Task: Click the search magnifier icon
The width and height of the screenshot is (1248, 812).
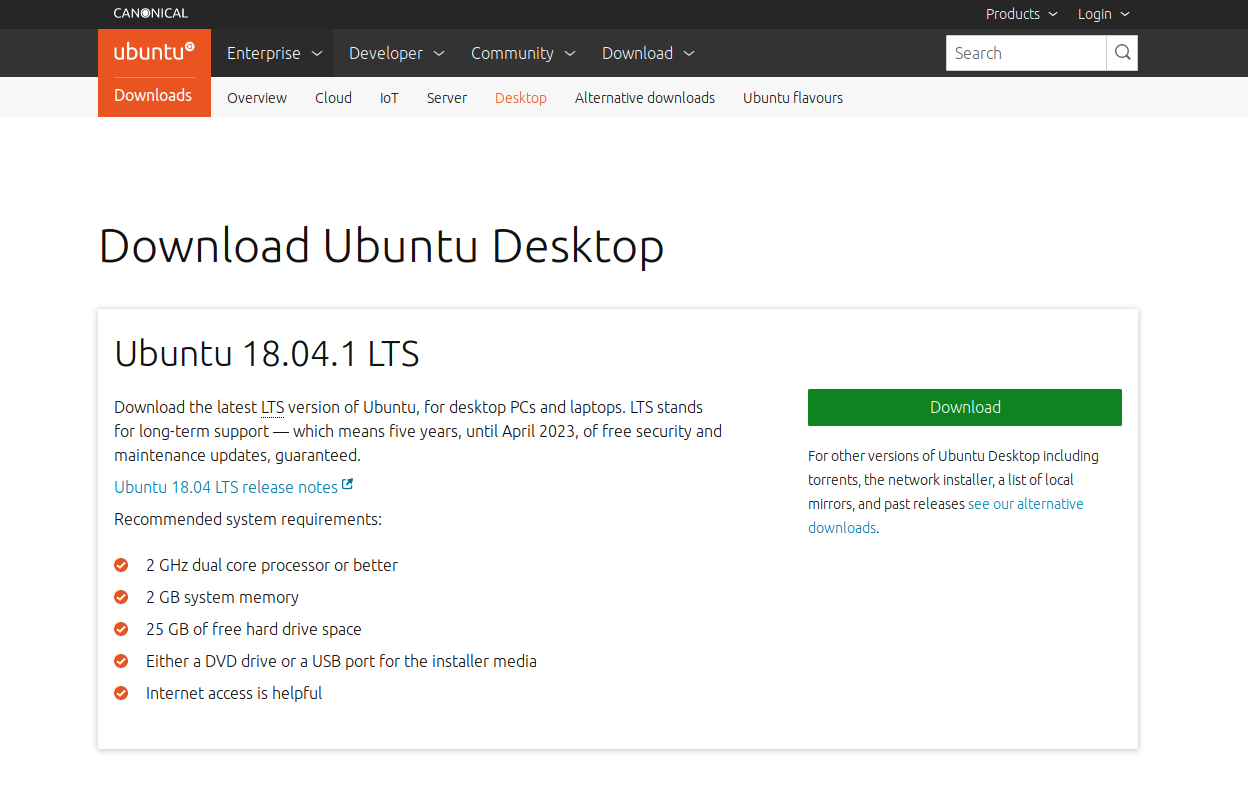Action: click(x=1122, y=53)
